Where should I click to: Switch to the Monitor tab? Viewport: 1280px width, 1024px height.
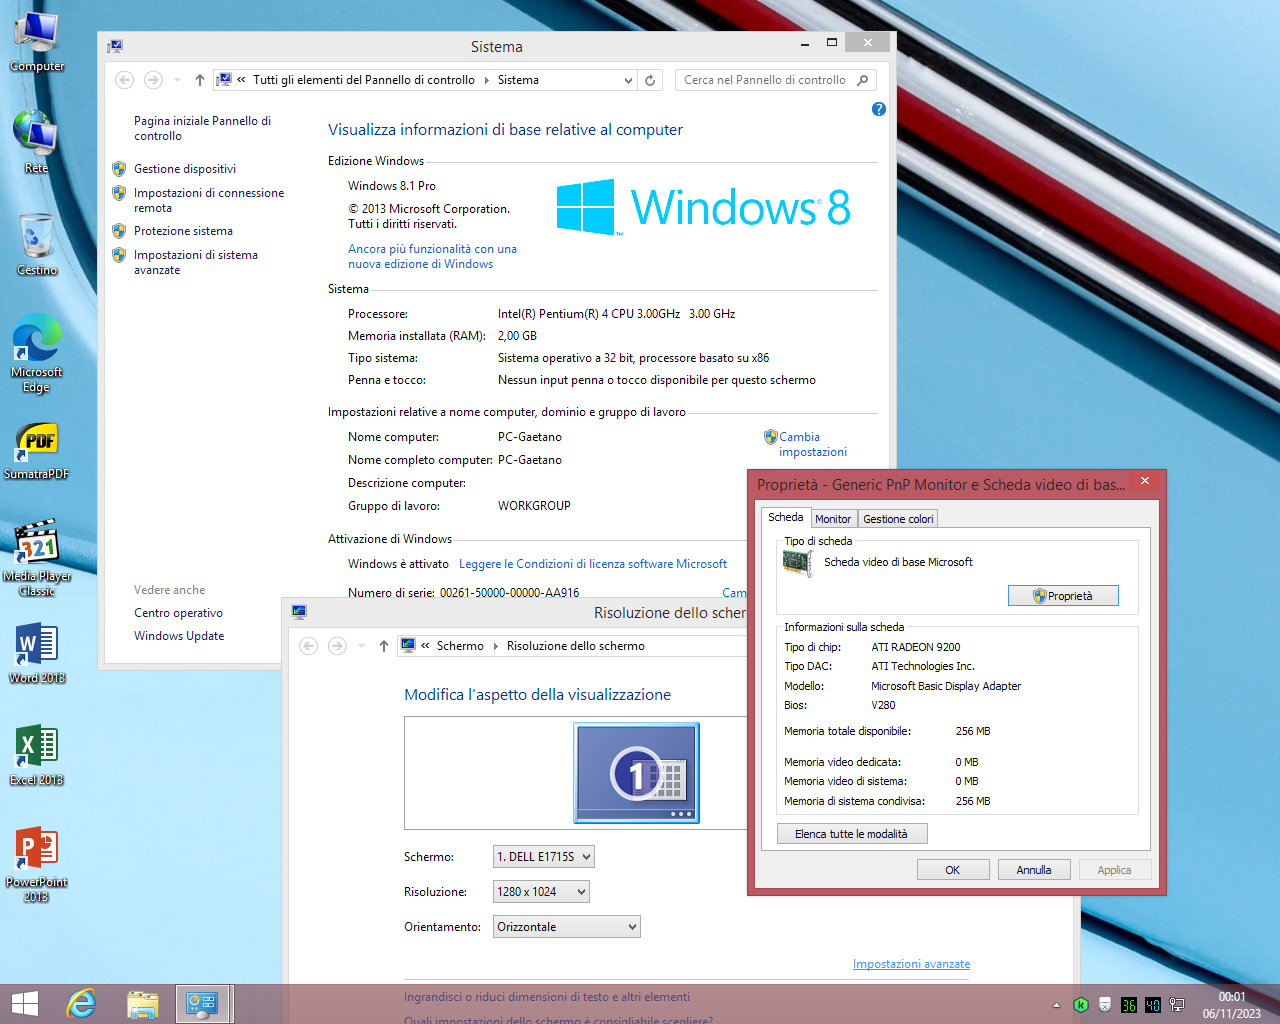point(832,519)
